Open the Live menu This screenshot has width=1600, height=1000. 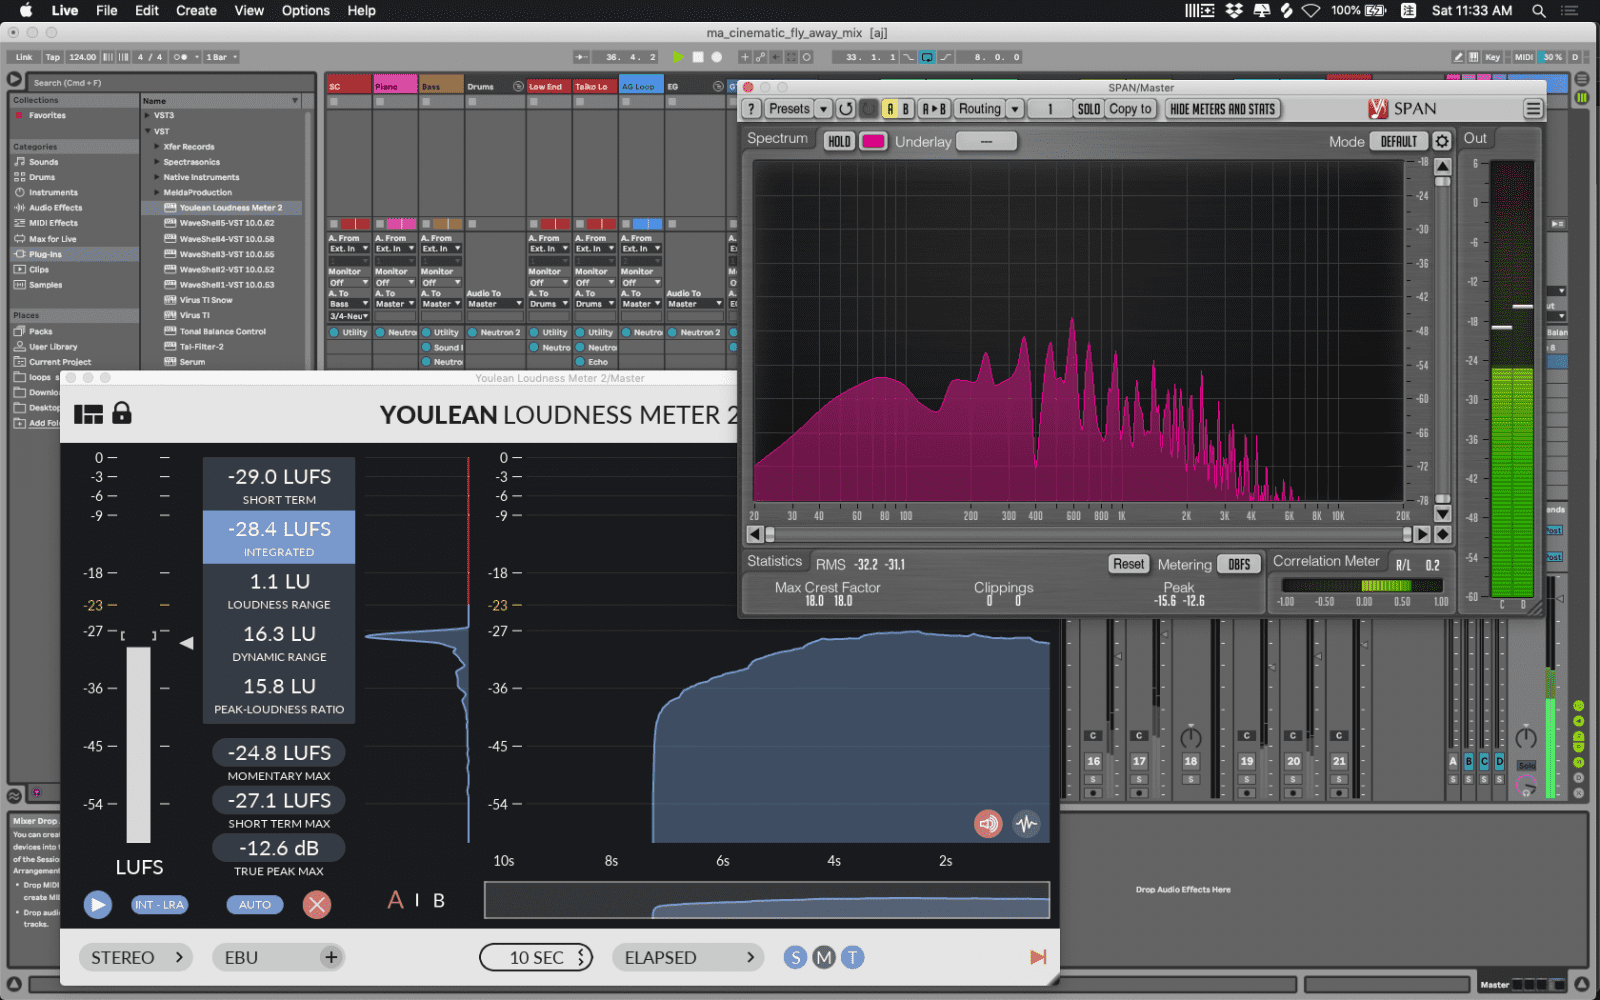pyautogui.click(x=65, y=11)
